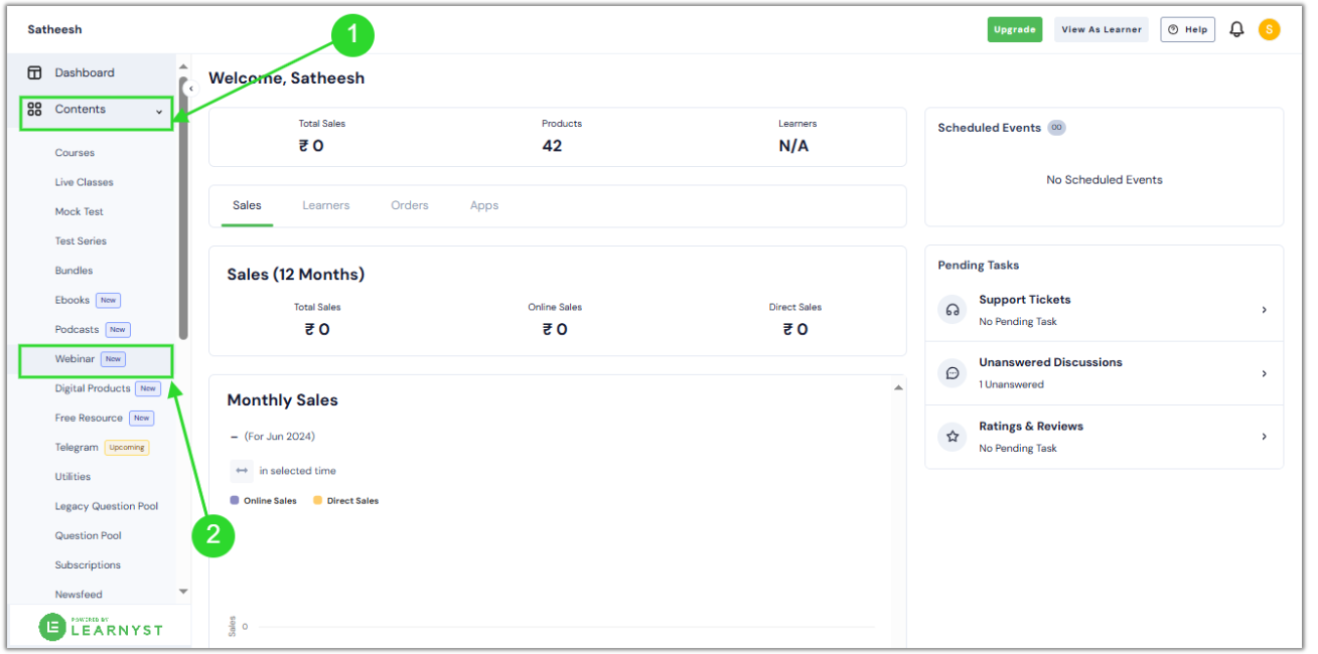The width and height of the screenshot is (1318, 654).
Task: Select the Dashboard icon in sidebar
Action: click(36, 72)
